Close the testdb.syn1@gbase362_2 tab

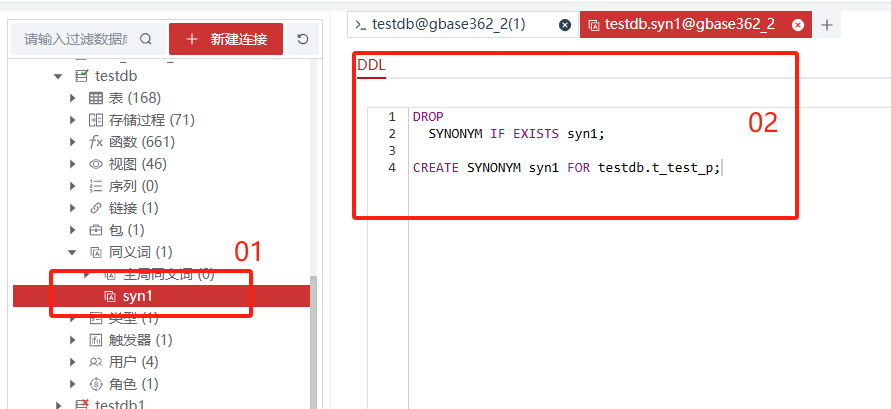(797, 24)
